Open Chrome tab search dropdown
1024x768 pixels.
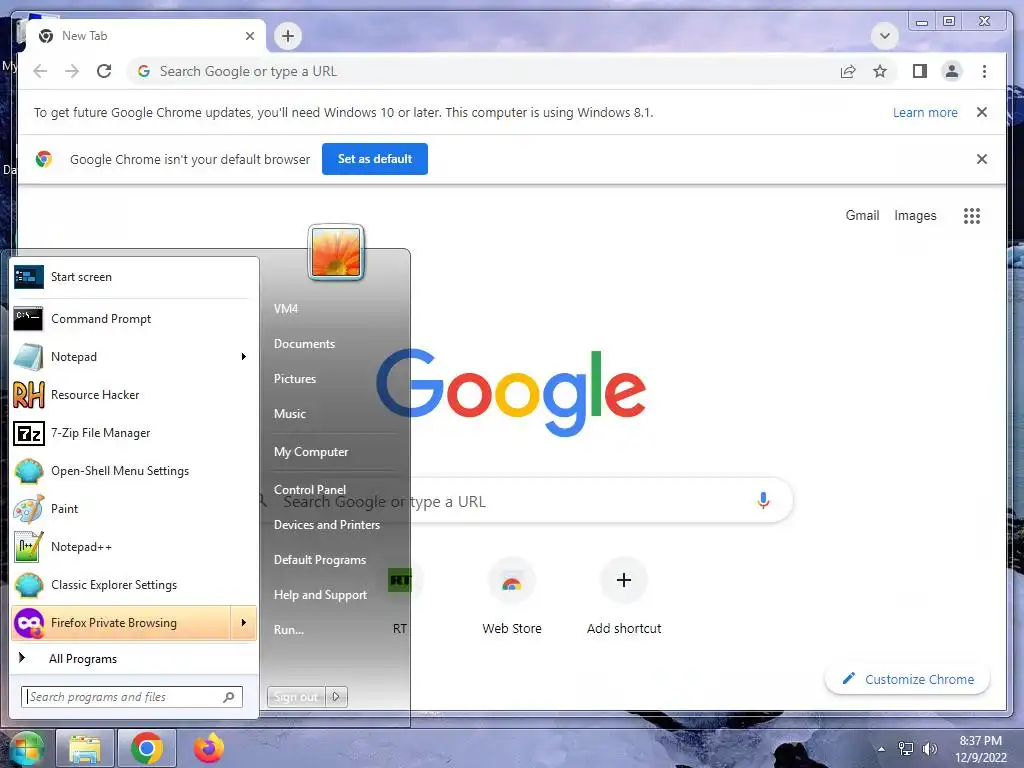884,35
